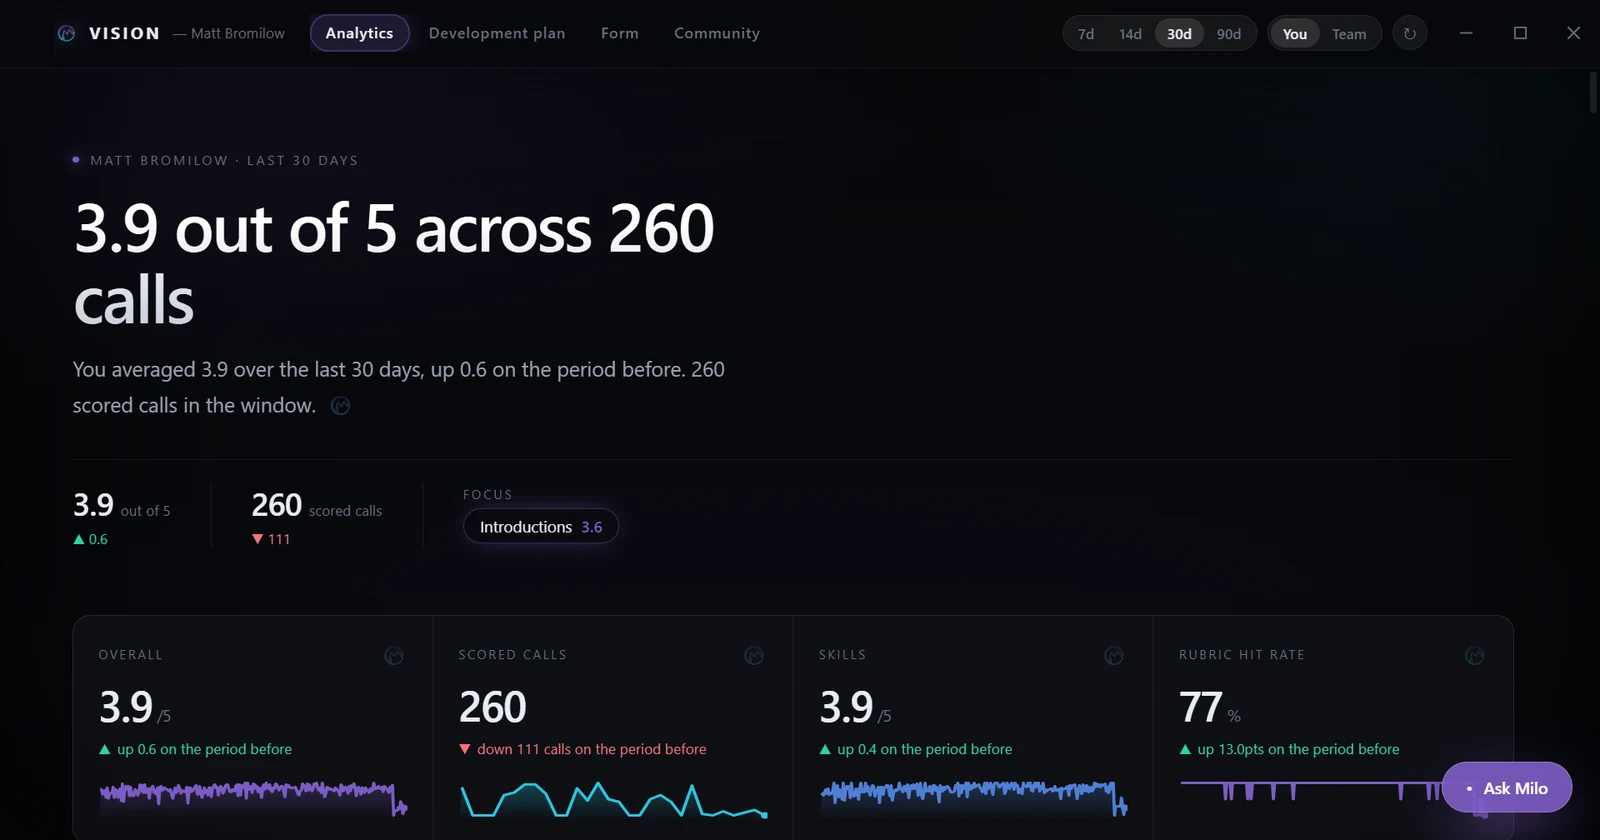Click the Vision logo icon
This screenshot has height=840, width=1600.
67,33
